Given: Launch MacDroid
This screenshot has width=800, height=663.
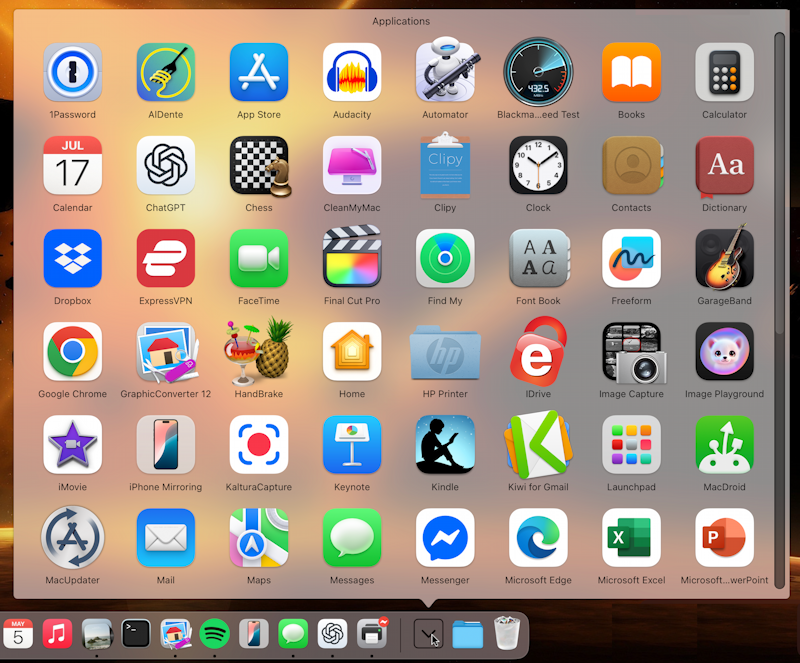Looking at the screenshot, I should (x=724, y=445).
